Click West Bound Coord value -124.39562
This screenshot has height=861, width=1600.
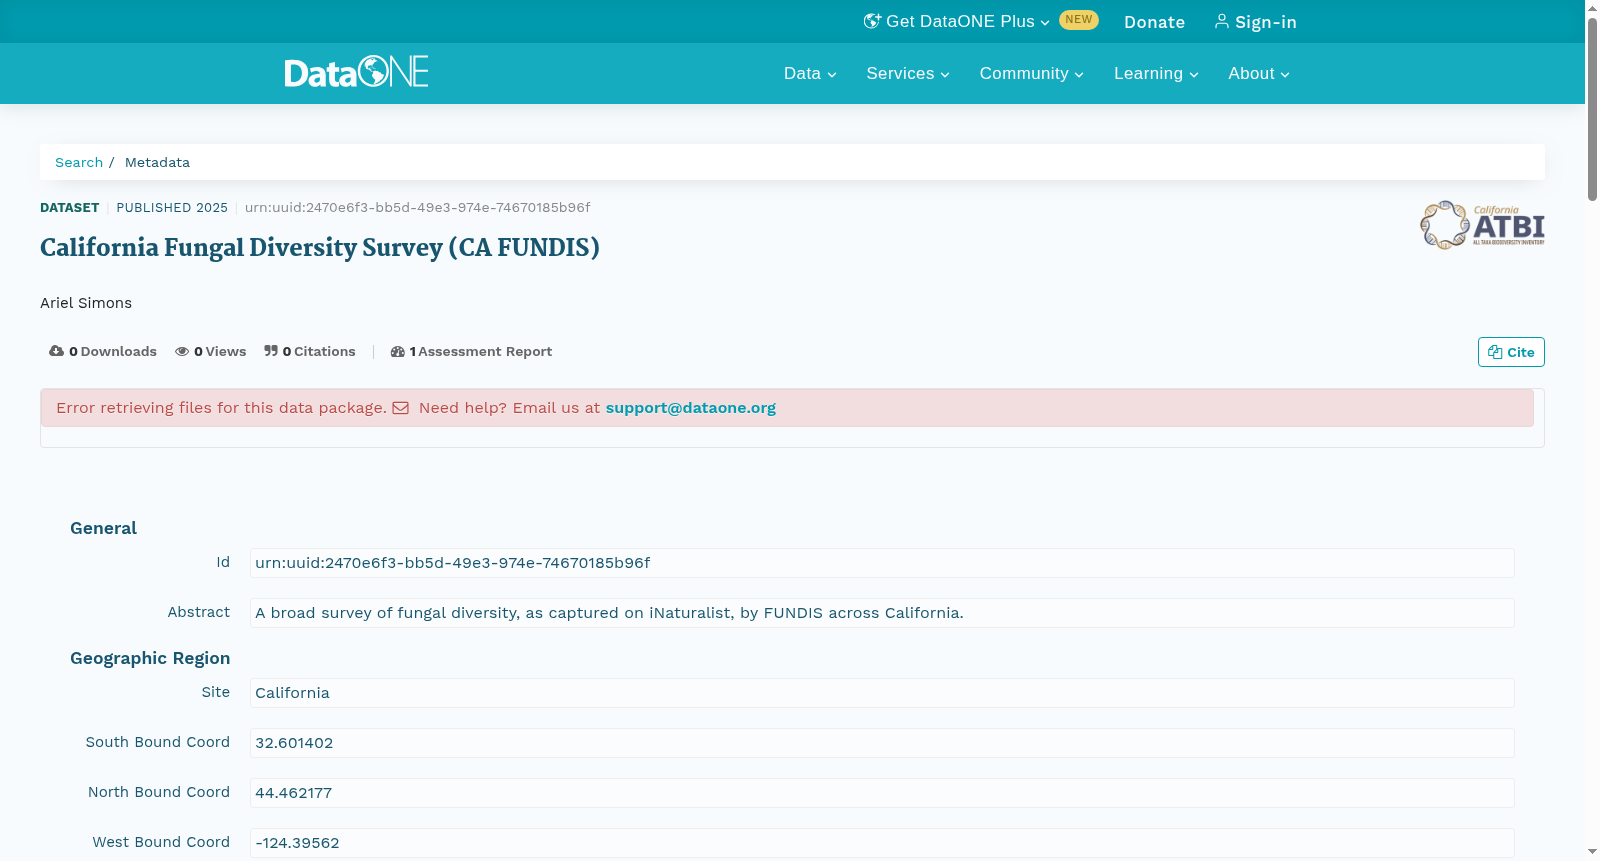tap(882, 843)
